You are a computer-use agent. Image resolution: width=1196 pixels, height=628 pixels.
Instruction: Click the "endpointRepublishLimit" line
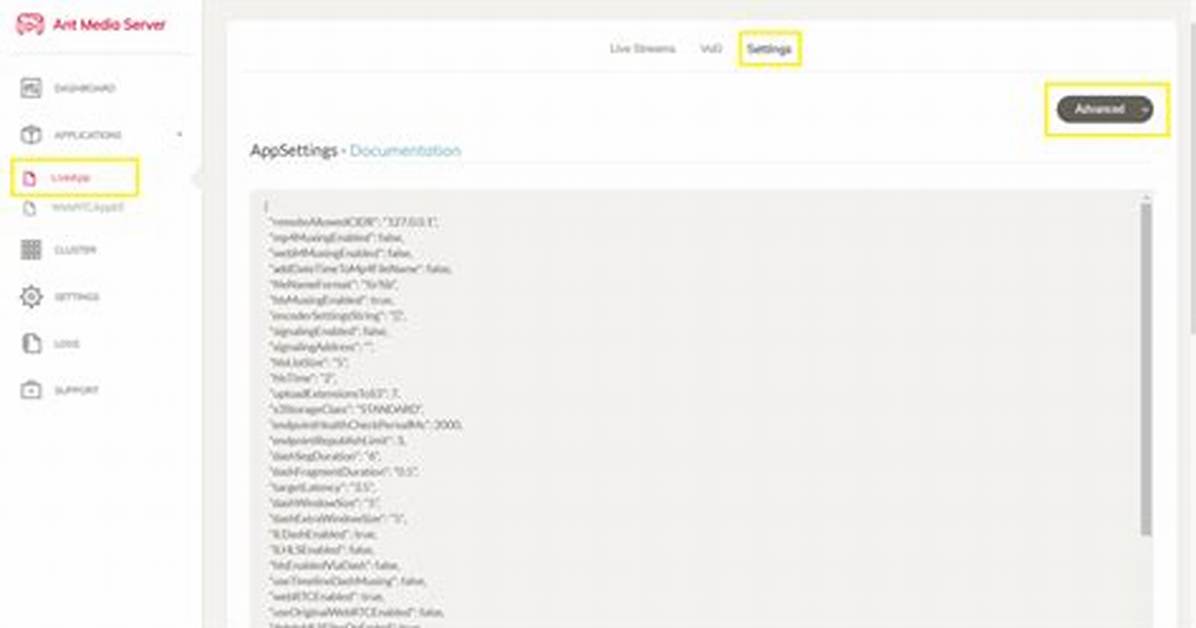point(338,440)
